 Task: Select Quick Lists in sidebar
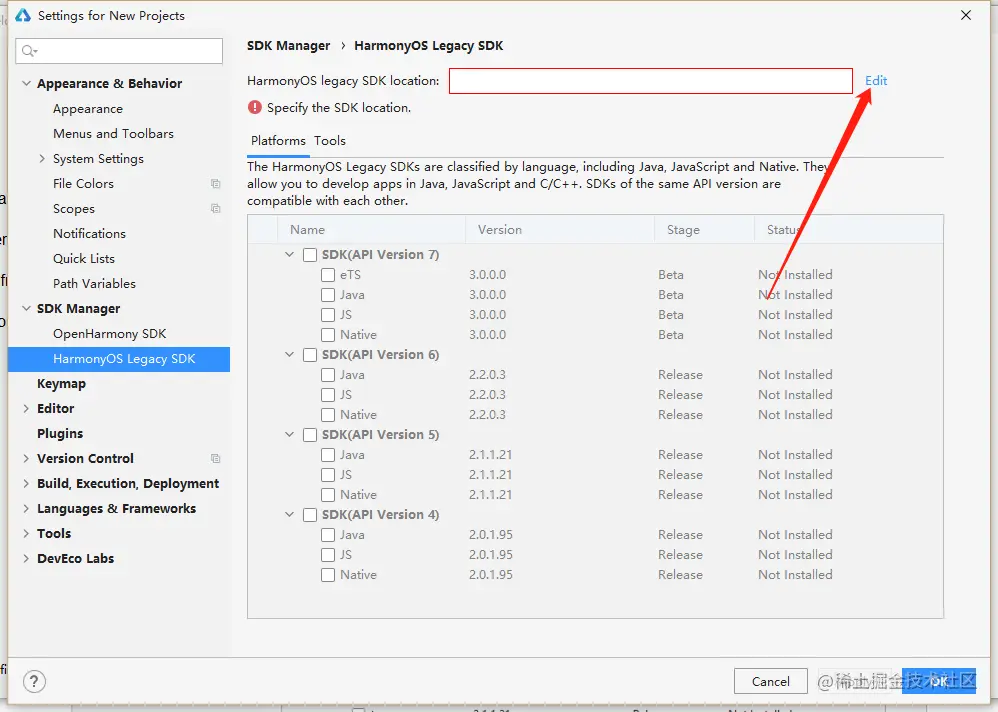84,259
